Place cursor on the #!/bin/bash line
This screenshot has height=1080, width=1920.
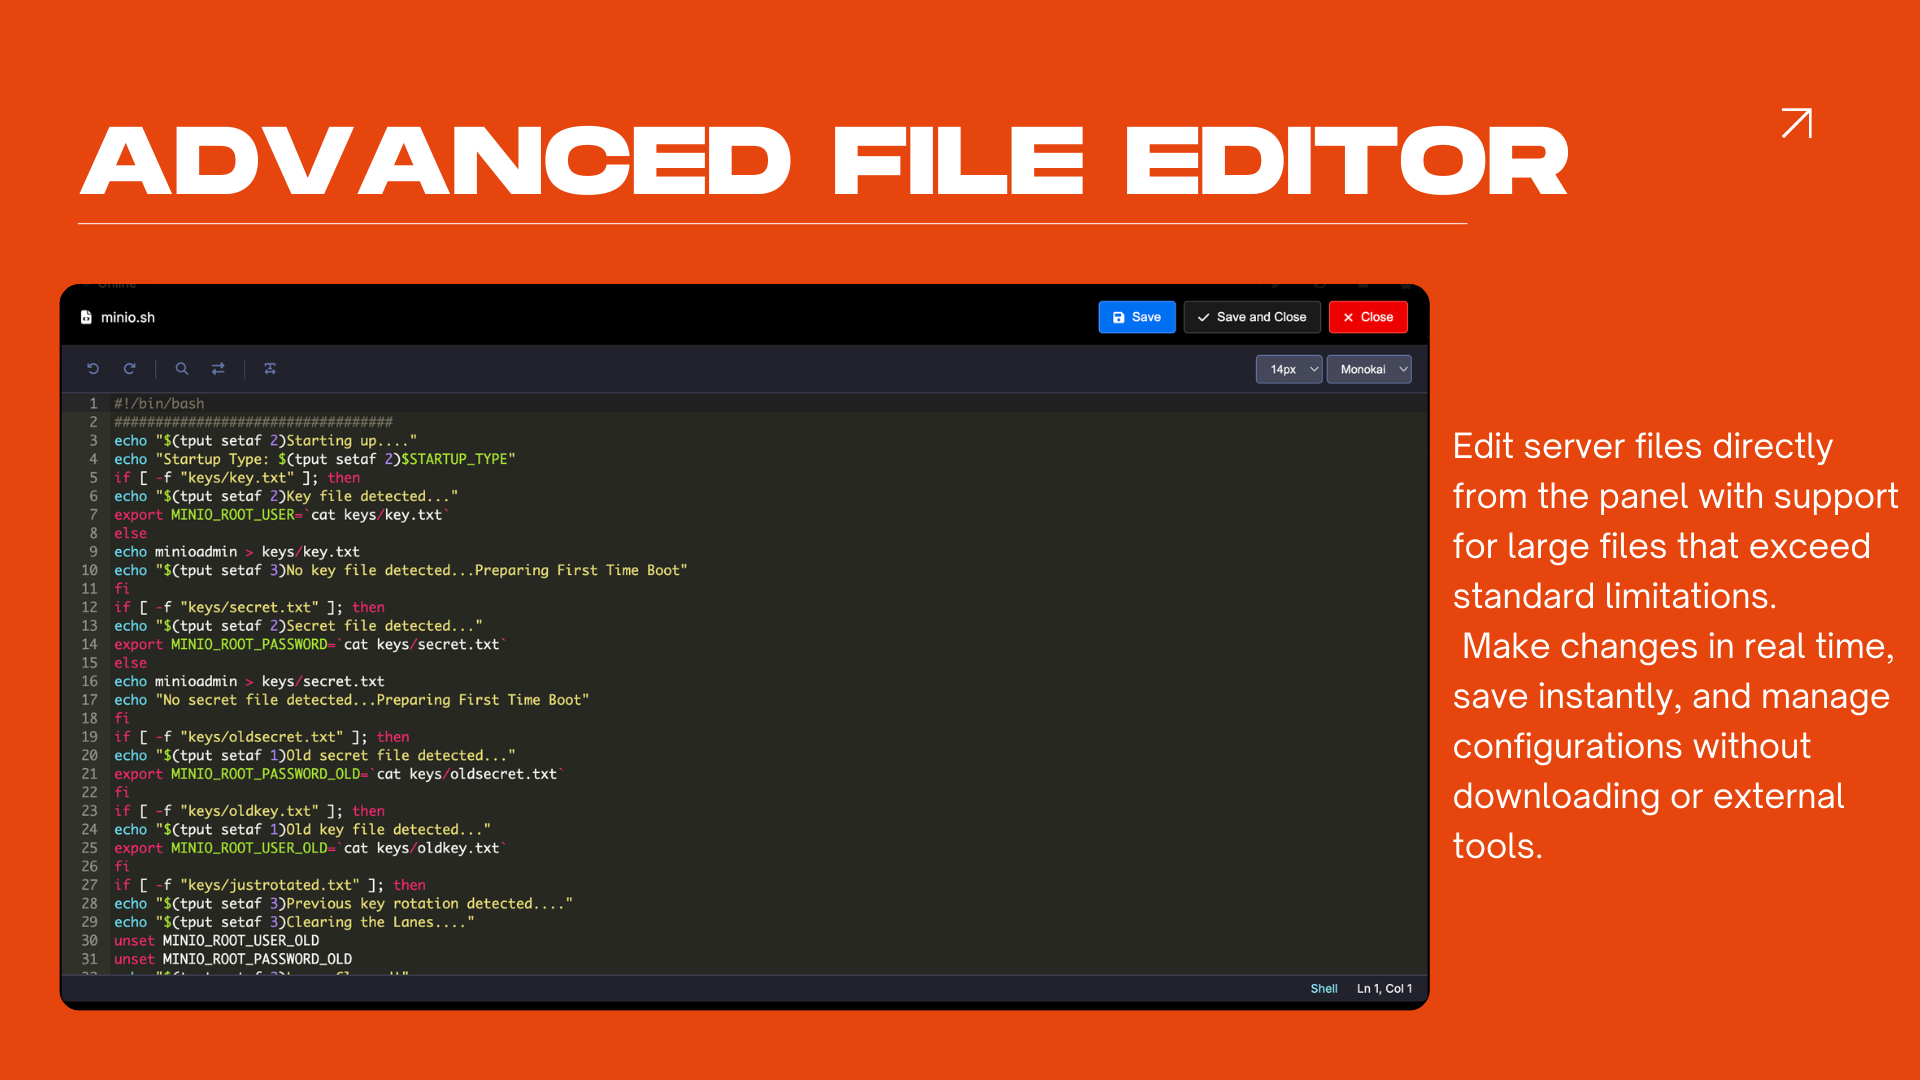159,403
